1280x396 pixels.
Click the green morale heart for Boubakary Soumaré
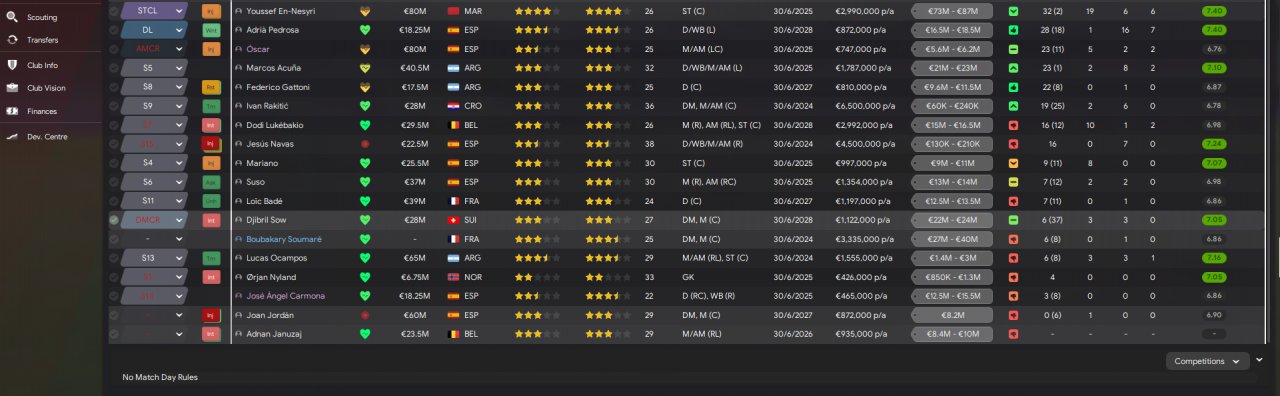click(365, 239)
